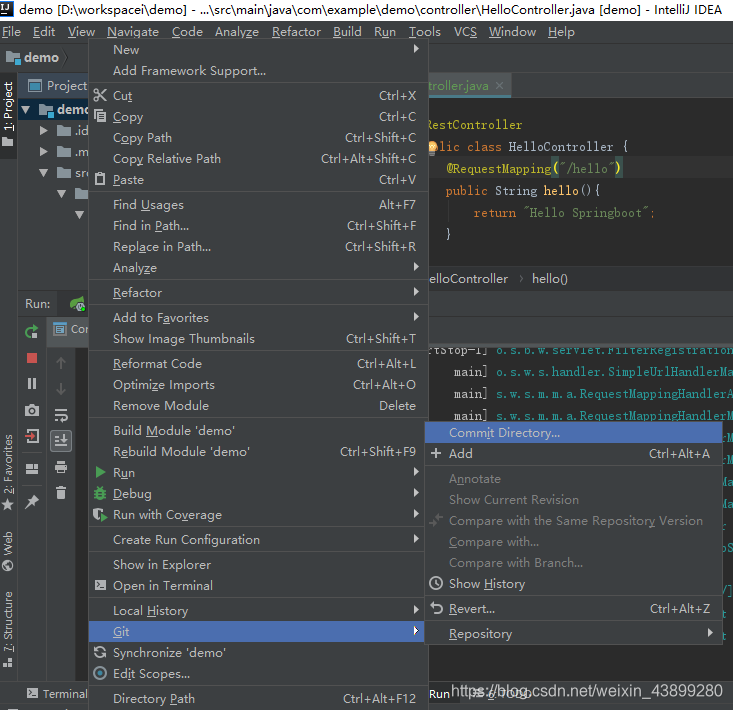Click the restore layout icon in Run toolbar
Viewport: 733px width, 710px height.
[x=32, y=469]
